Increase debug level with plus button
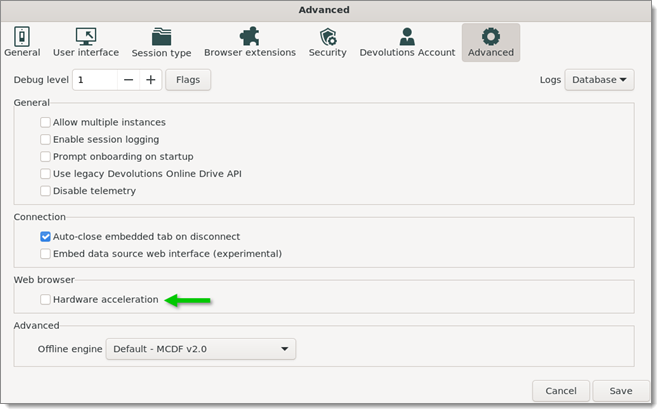The height and width of the screenshot is (414, 662). 151,80
